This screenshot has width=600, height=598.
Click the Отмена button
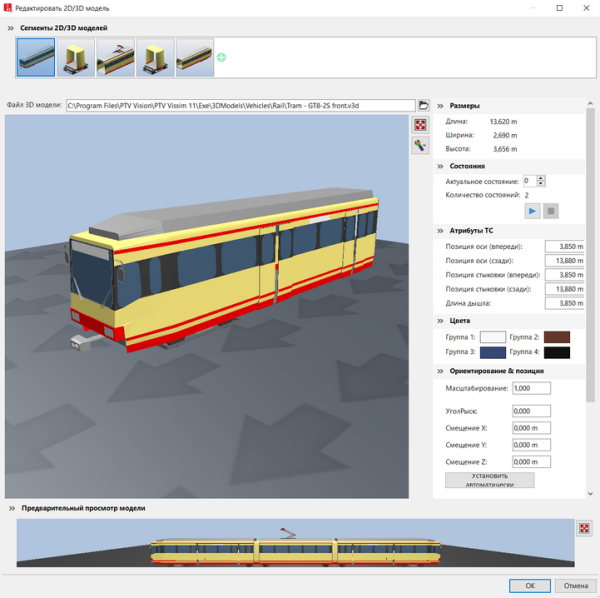click(x=575, y=585)
